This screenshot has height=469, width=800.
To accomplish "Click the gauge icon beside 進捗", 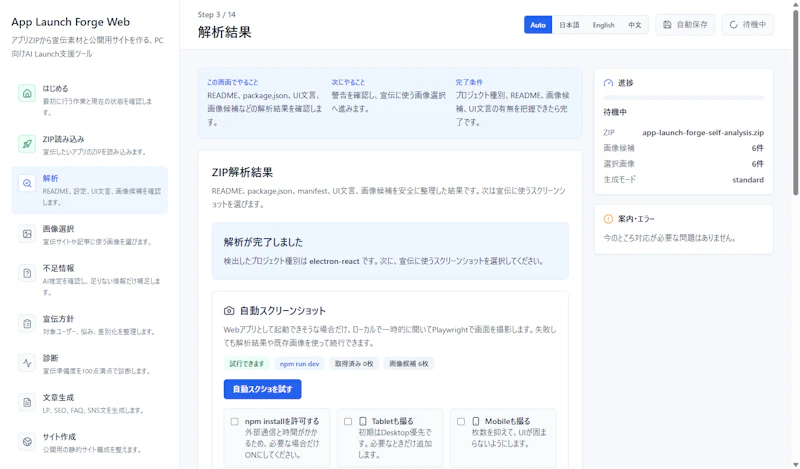I will 608,83.
